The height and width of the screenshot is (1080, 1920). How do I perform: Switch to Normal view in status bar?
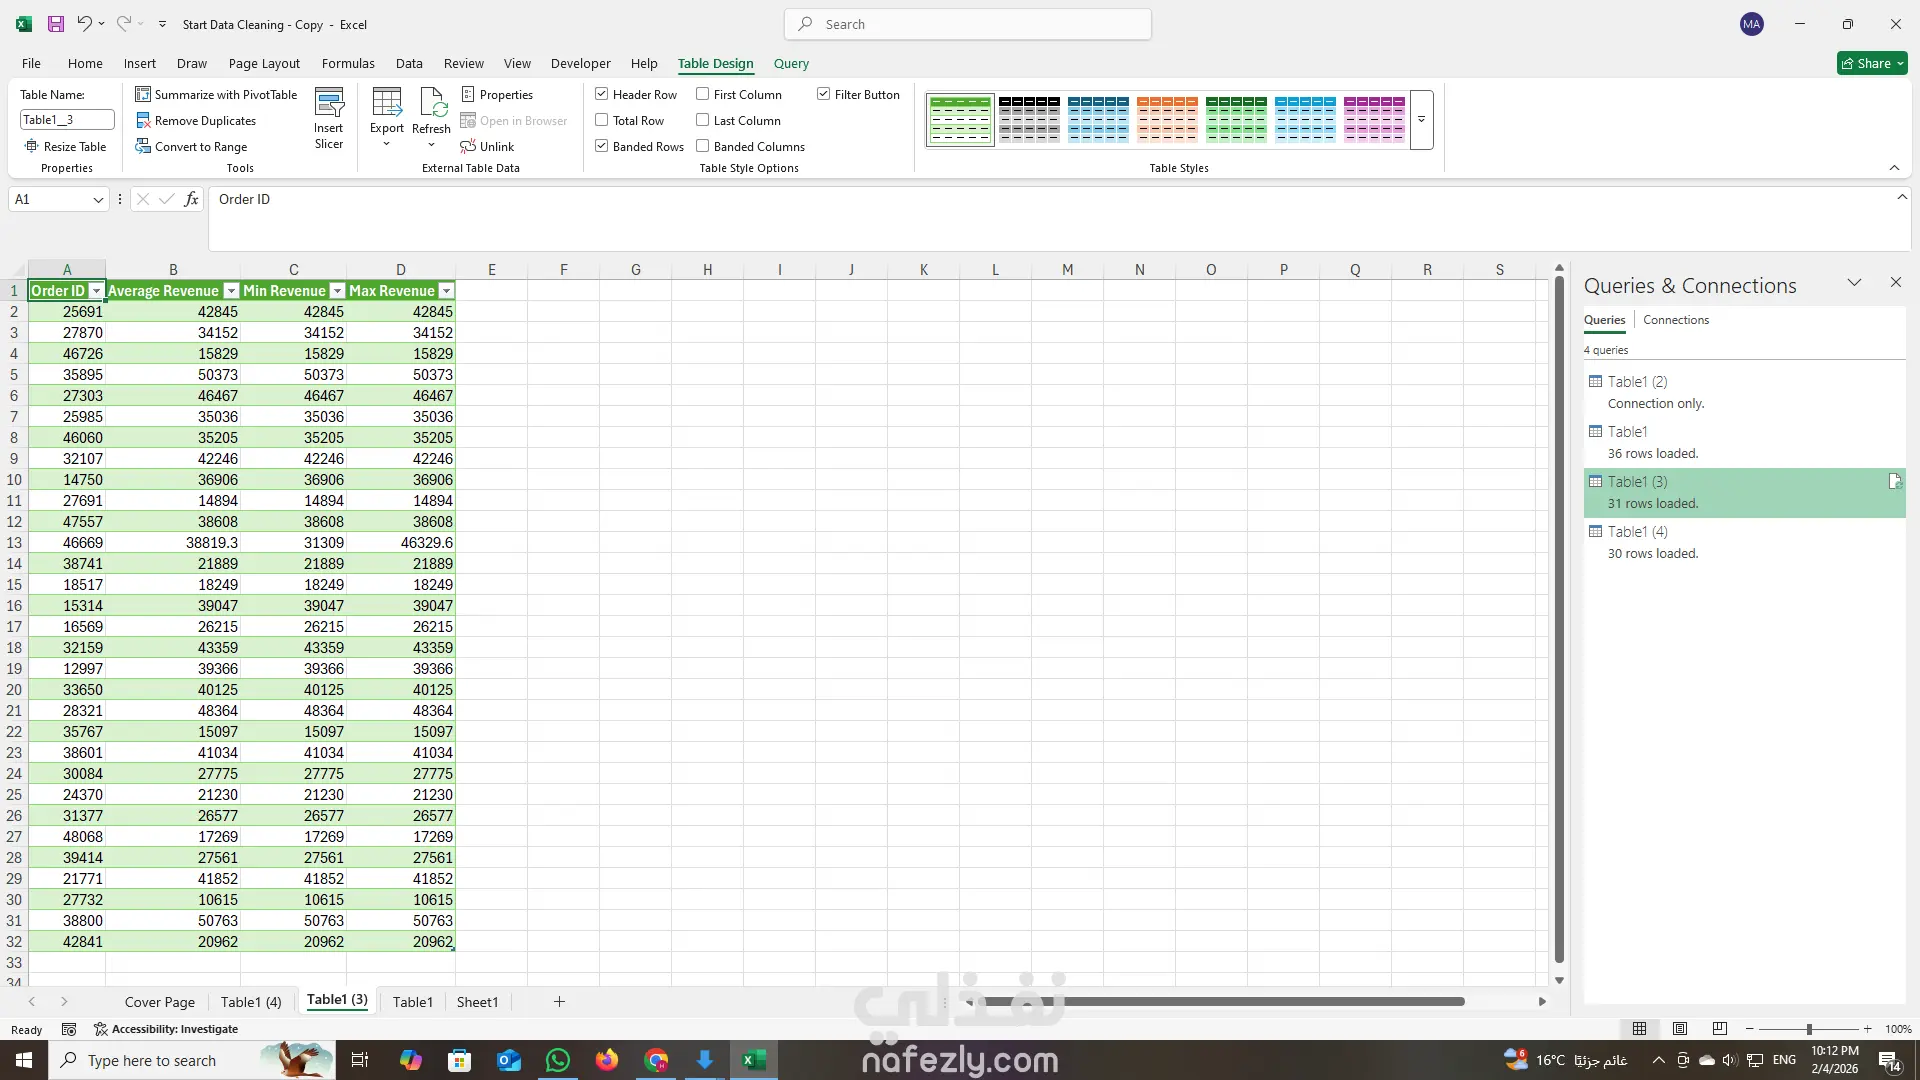coord(1640,1029)
